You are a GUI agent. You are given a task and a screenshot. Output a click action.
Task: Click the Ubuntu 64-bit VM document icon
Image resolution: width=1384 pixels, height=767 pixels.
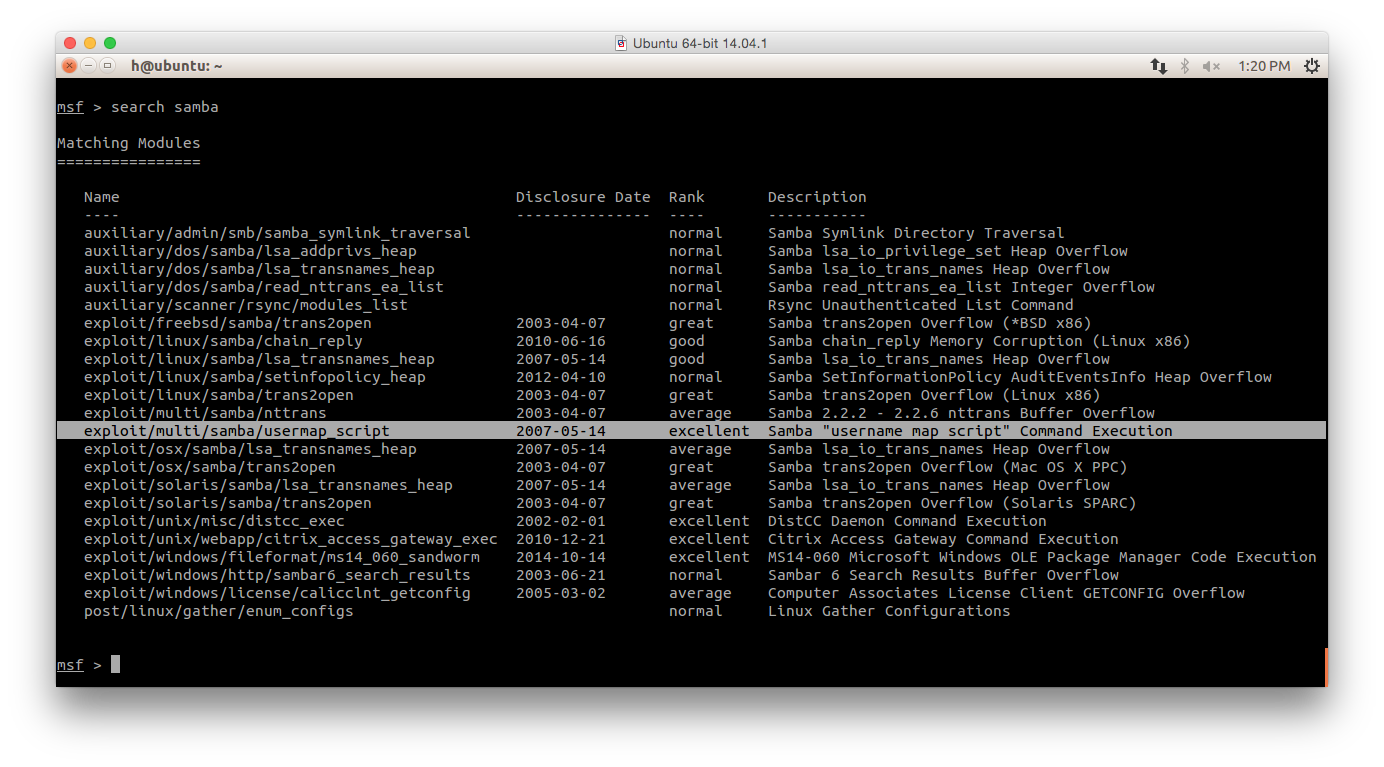tap(622, 43)
